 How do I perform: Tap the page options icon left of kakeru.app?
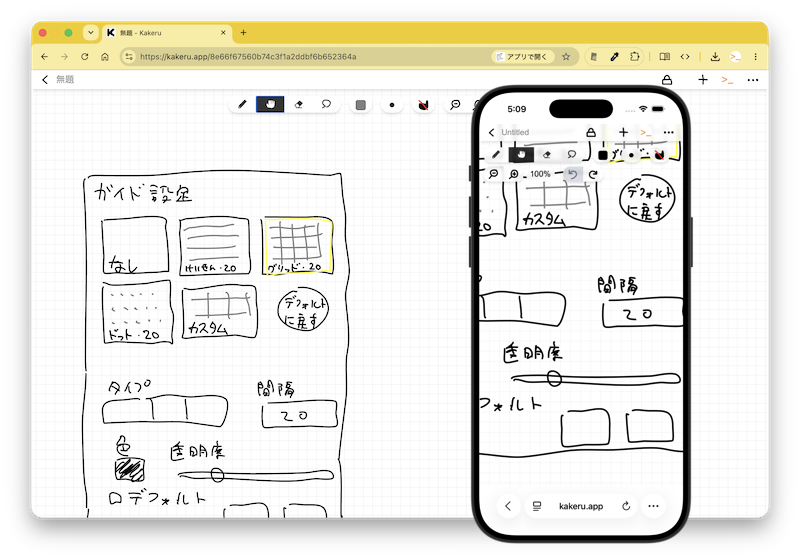point(537,506)
